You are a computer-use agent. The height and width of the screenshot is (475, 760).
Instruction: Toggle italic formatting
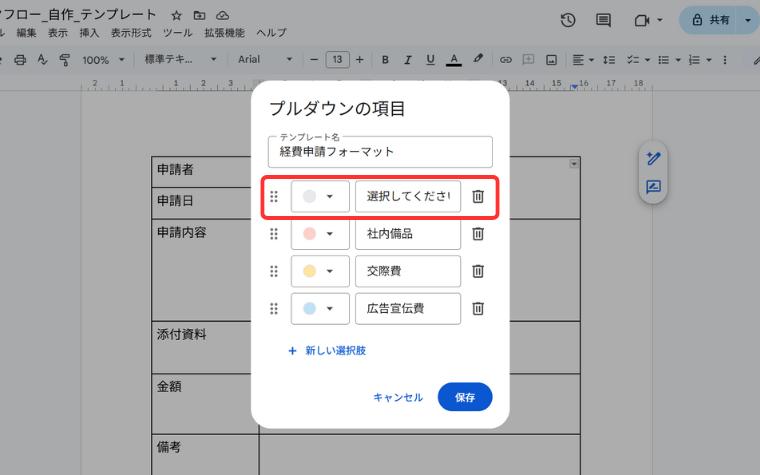pyautogui.click(x=408, y=60)
